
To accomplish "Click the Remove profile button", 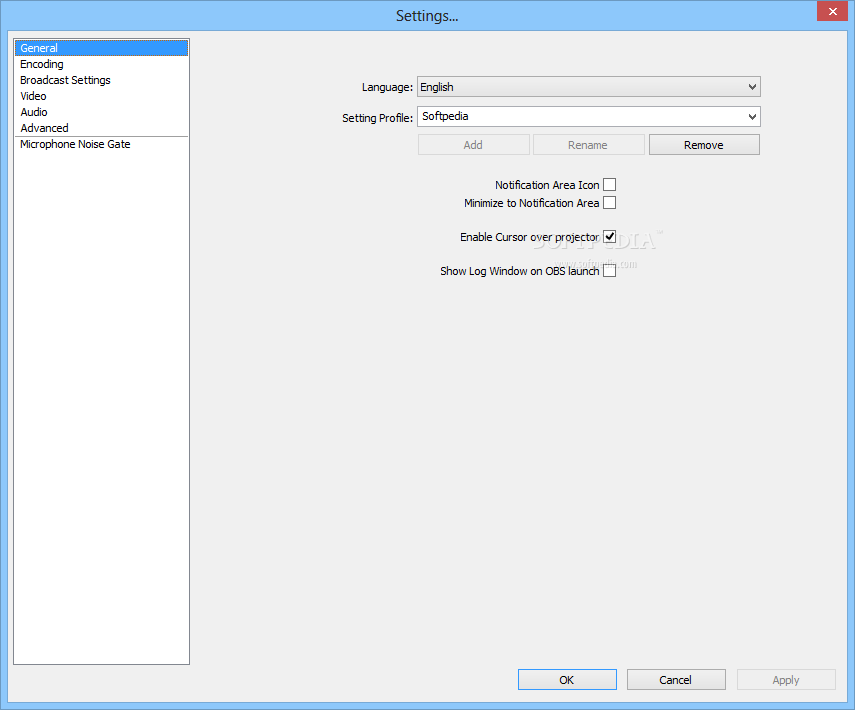I will (x=704, y=145).
